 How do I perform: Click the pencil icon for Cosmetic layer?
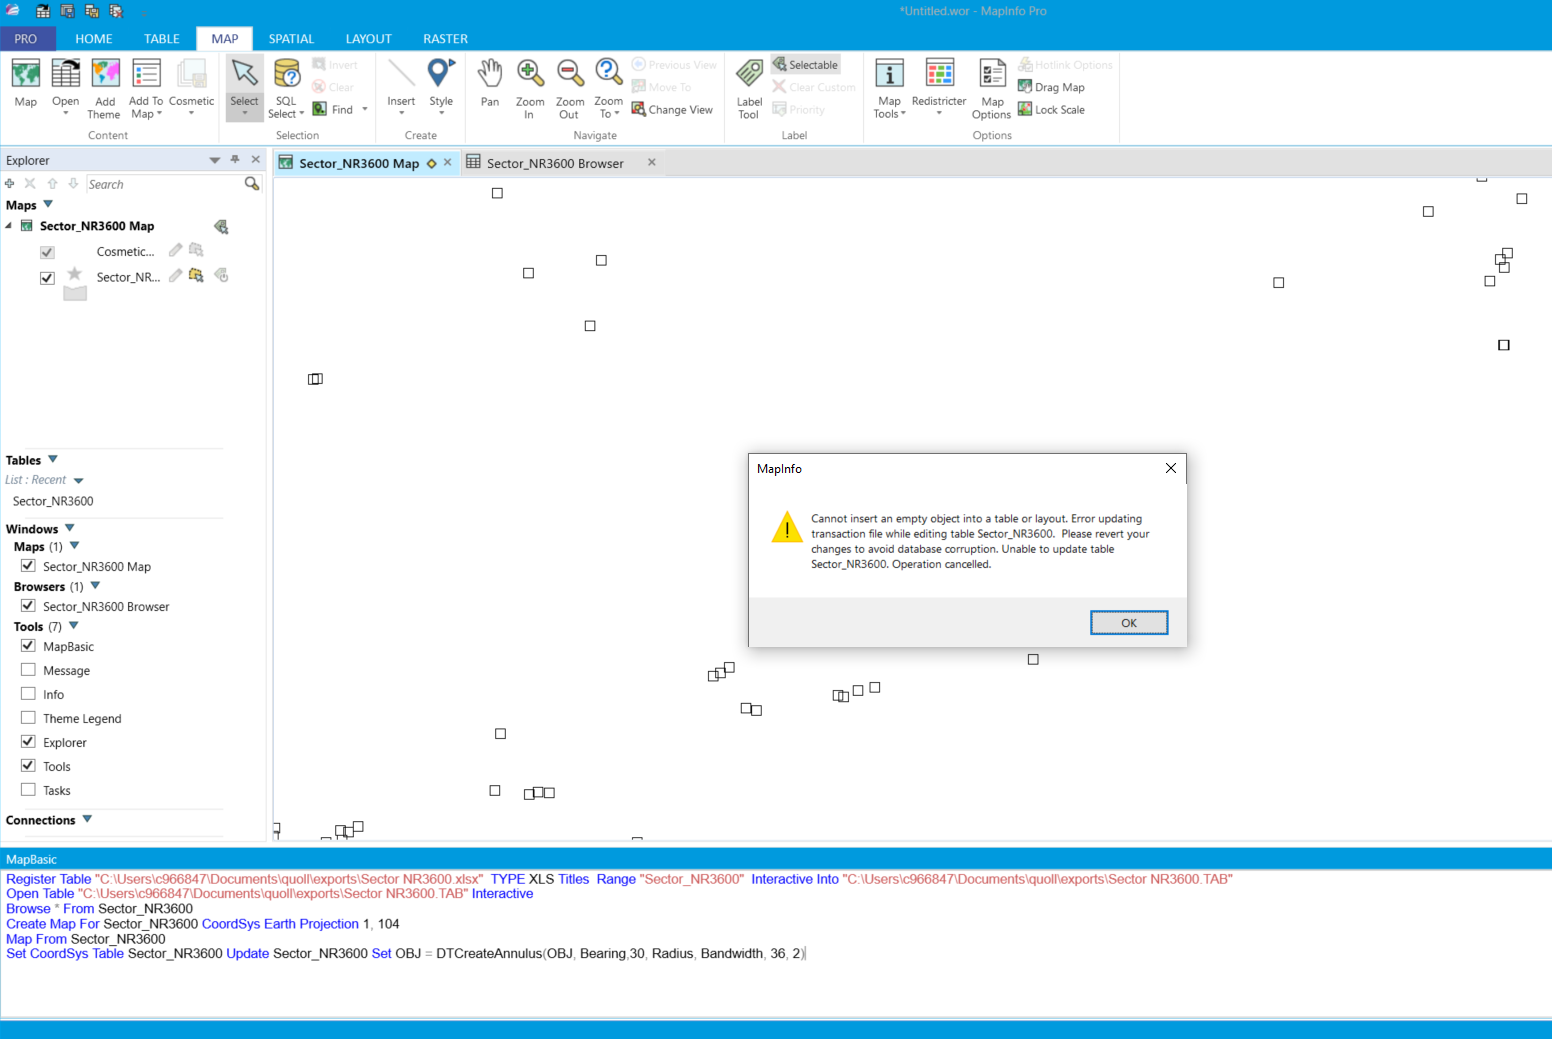click(175, 250)
